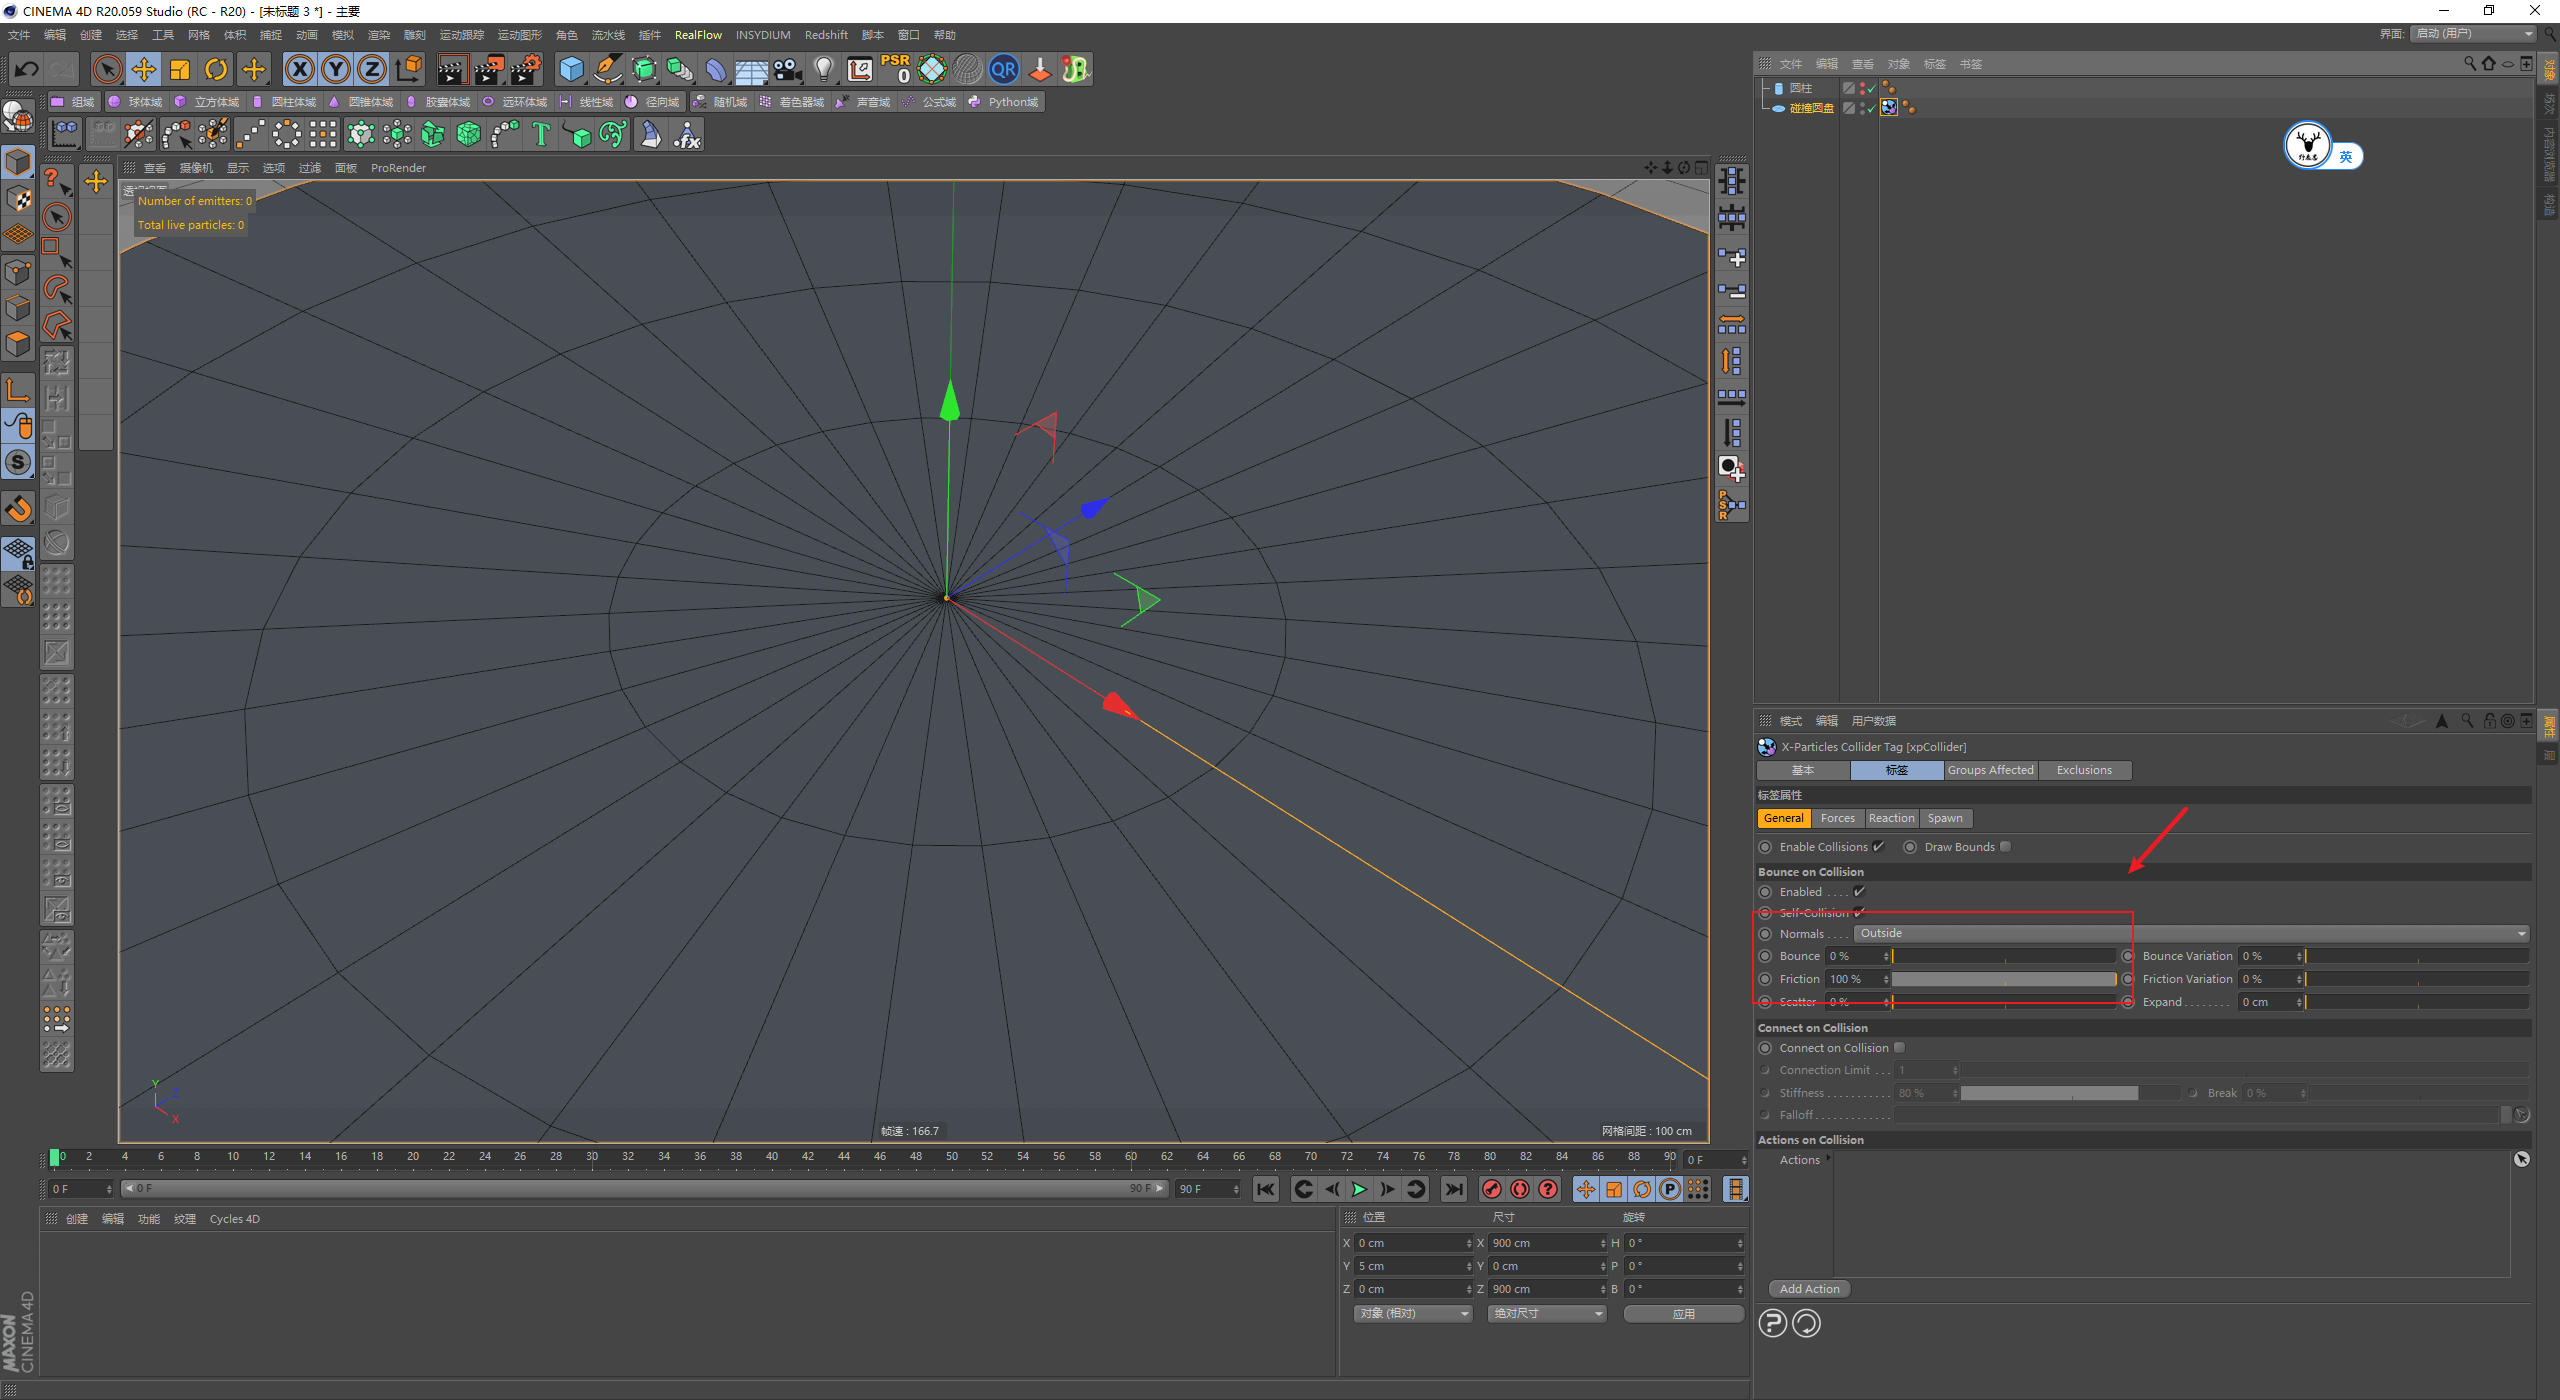The width and height of the screenshot is (2560, 1400).
Task: Click position Y stepper arrows
Action: tap(1469, 1267)
